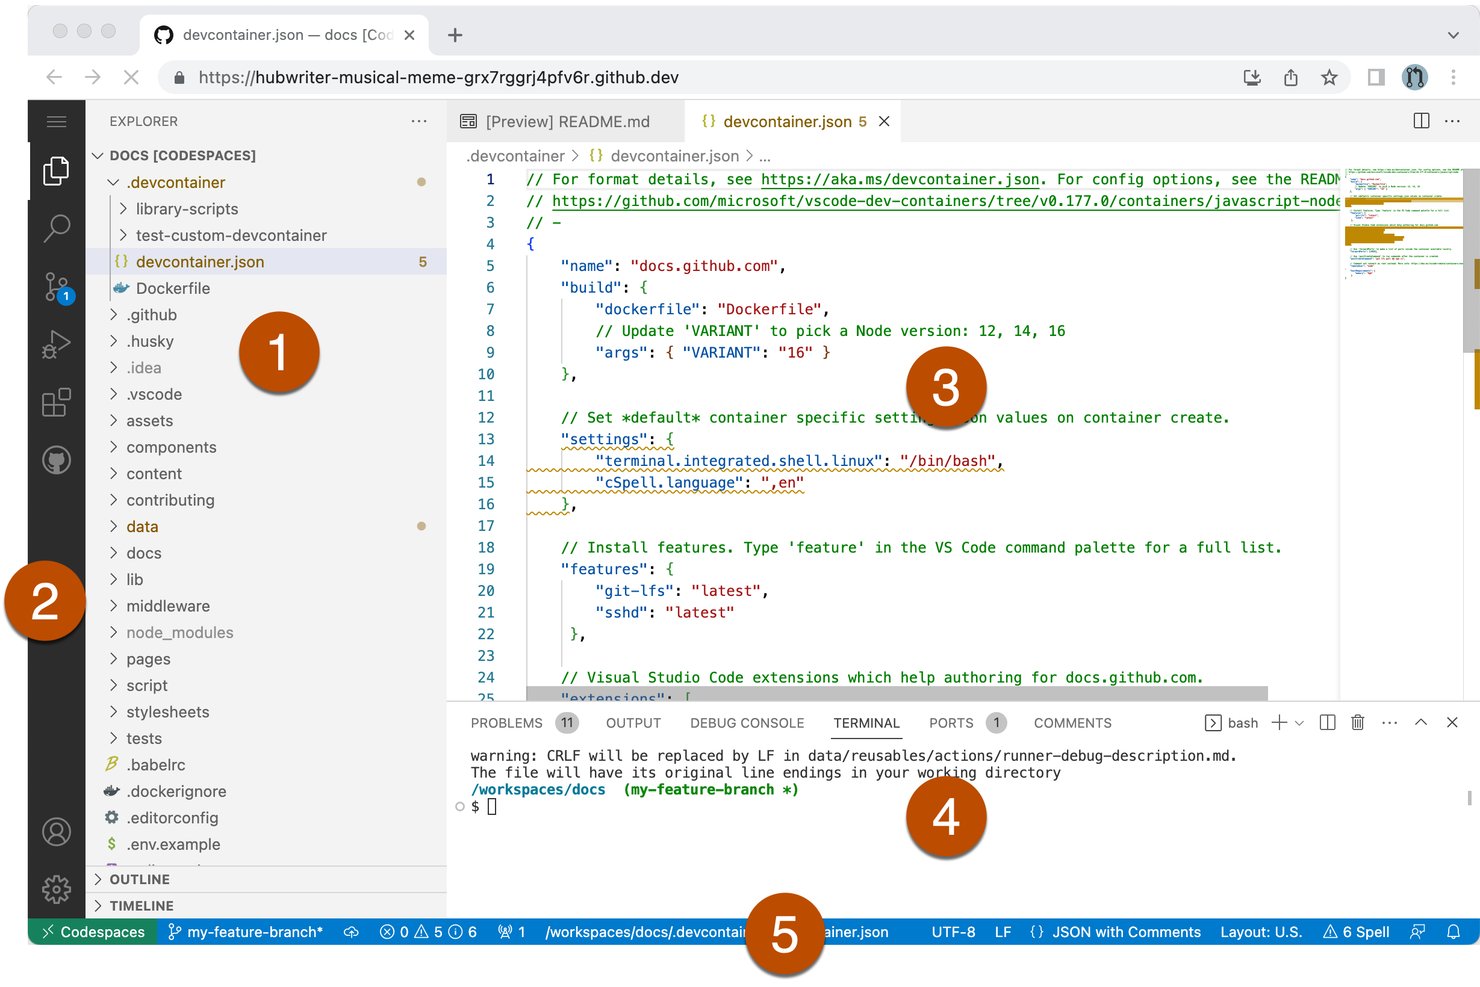Expand the test-custom-devcontainer folder
Viewport: 1480px width, 987px height.
coord(267,235)
